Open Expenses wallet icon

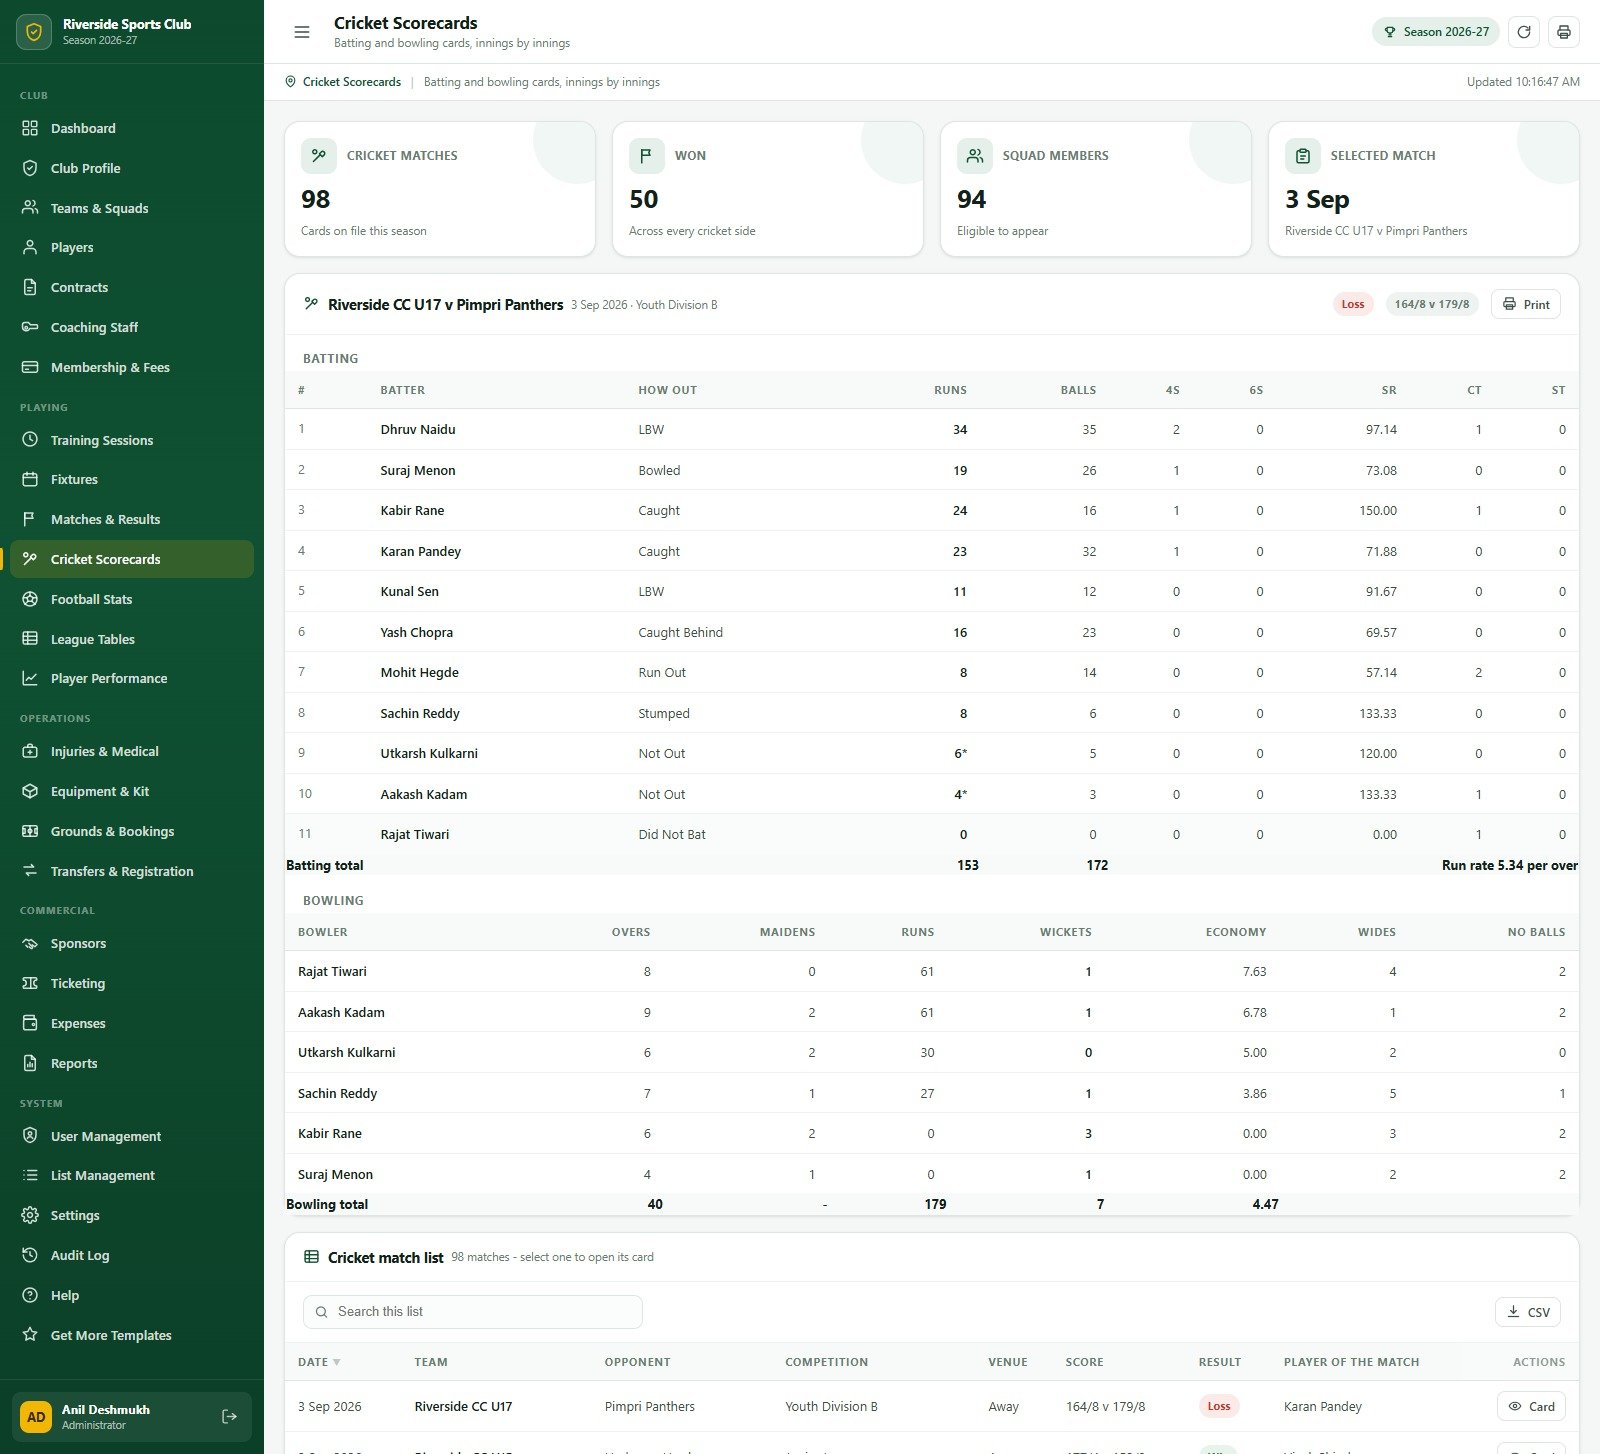(30, 1023)
